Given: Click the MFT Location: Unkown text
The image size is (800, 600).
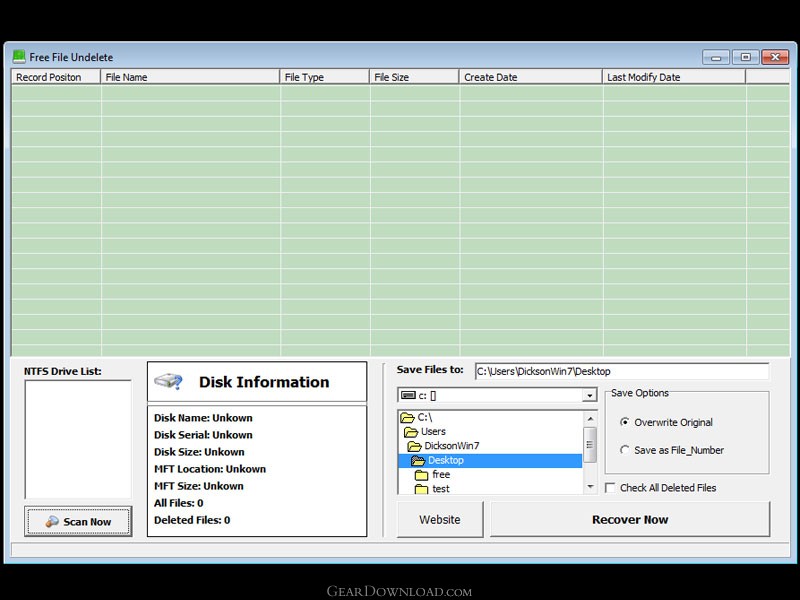Looking at the screenshot, I should pos(210,469).
